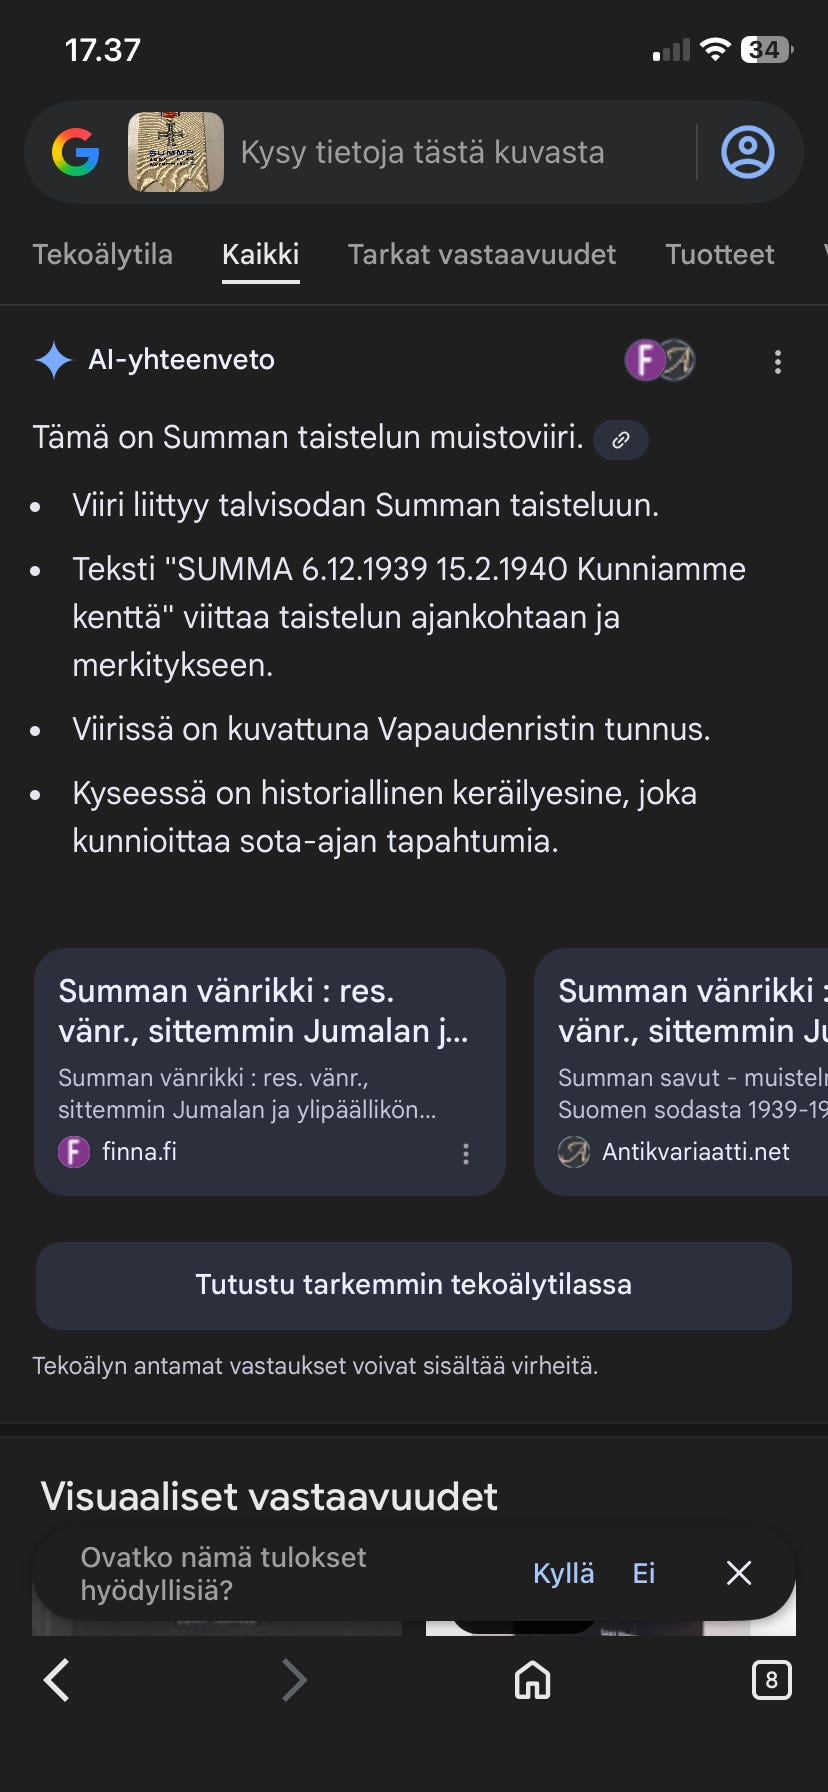
Task: Open the Tekoälytila link
Action: [x=102, y=255]
